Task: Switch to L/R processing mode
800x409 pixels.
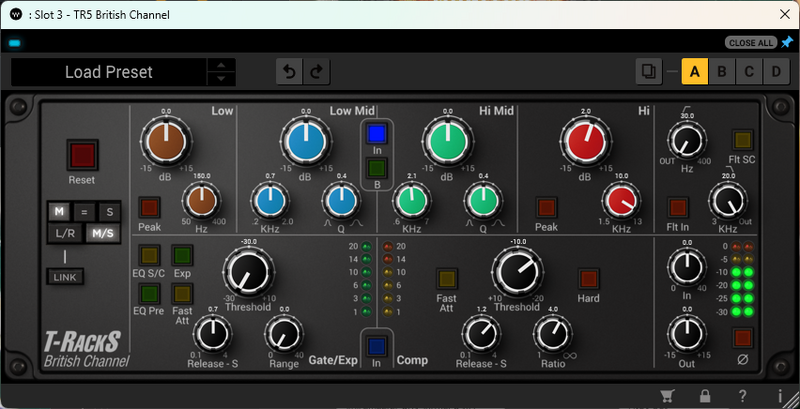Action: (x=66, y=234)
